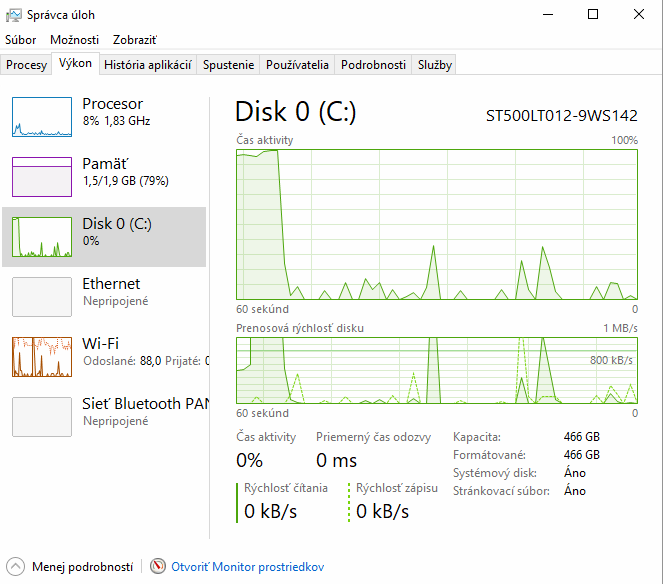Select the Ethernet graph thumbnail
This screenshot has height=584, width=663.
[x=42, y=297]
